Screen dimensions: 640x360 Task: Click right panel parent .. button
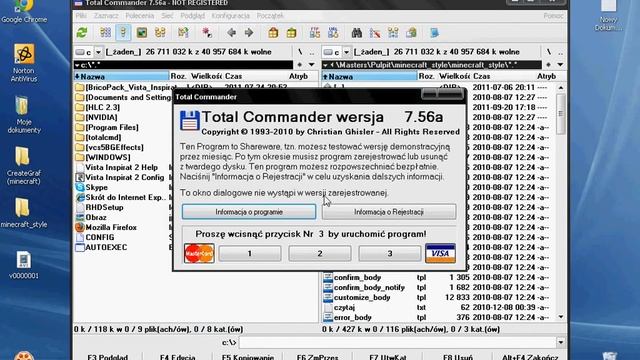[x=560, y=52]
